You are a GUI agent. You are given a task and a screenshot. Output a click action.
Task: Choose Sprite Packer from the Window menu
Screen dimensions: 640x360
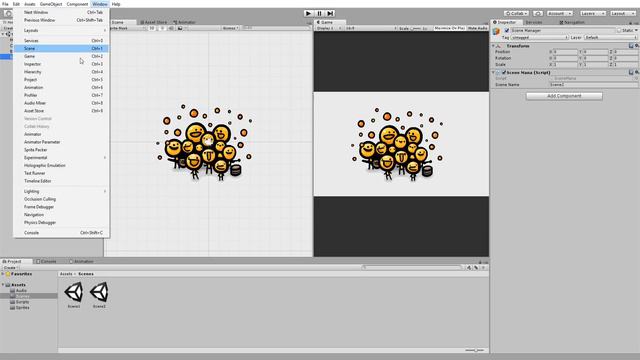coord(62,150)
